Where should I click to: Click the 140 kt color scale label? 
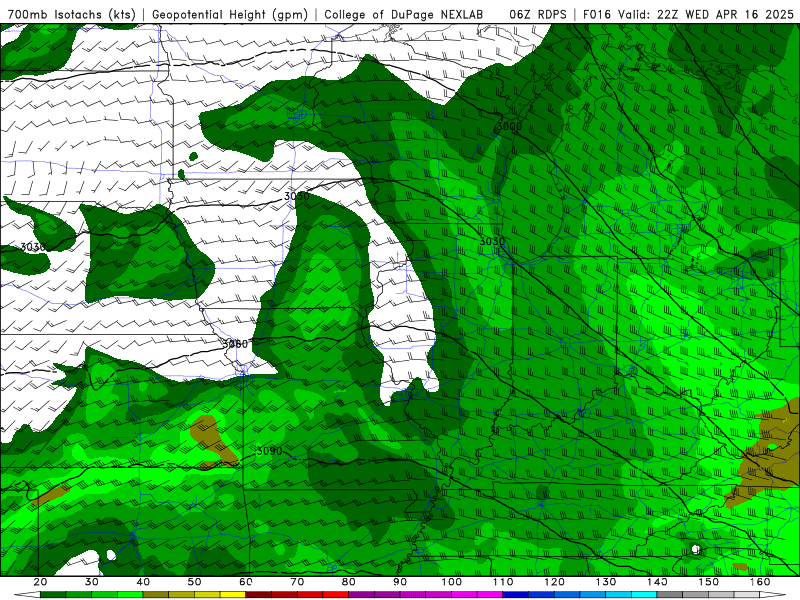[657, 582]
